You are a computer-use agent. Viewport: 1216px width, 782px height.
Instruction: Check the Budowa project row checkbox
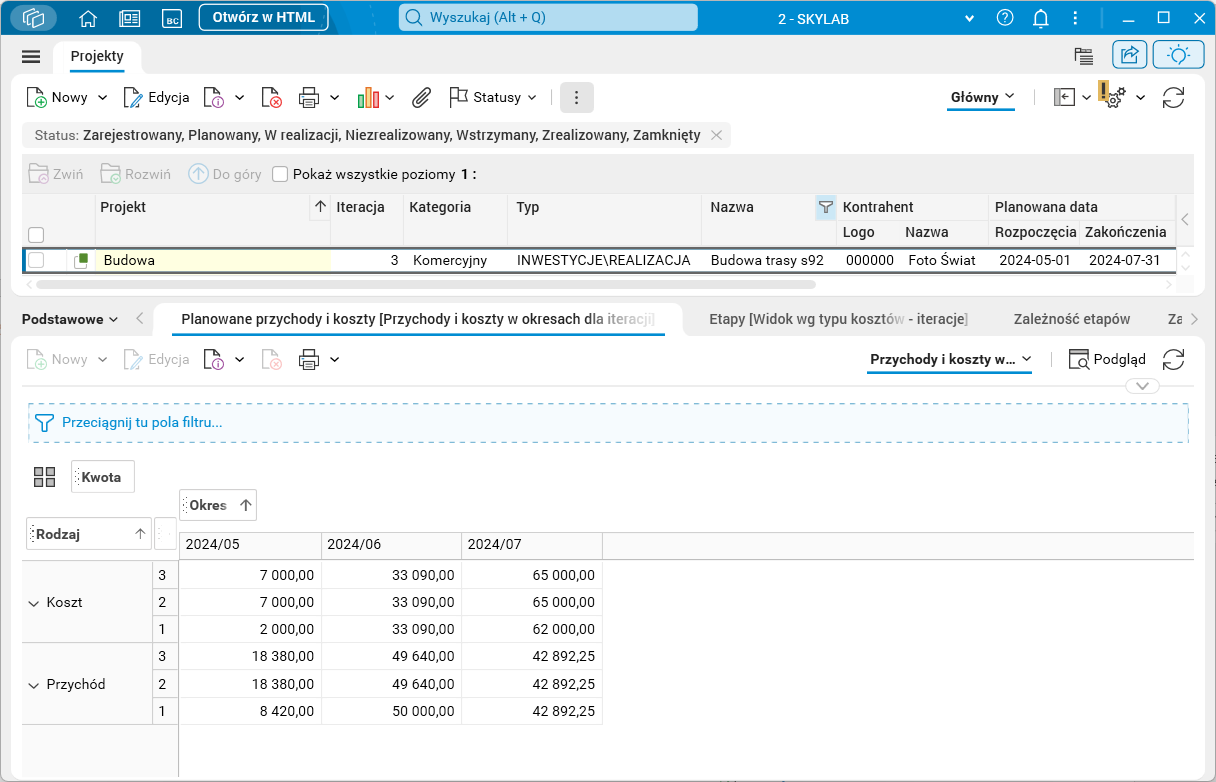tap(36, 260)
